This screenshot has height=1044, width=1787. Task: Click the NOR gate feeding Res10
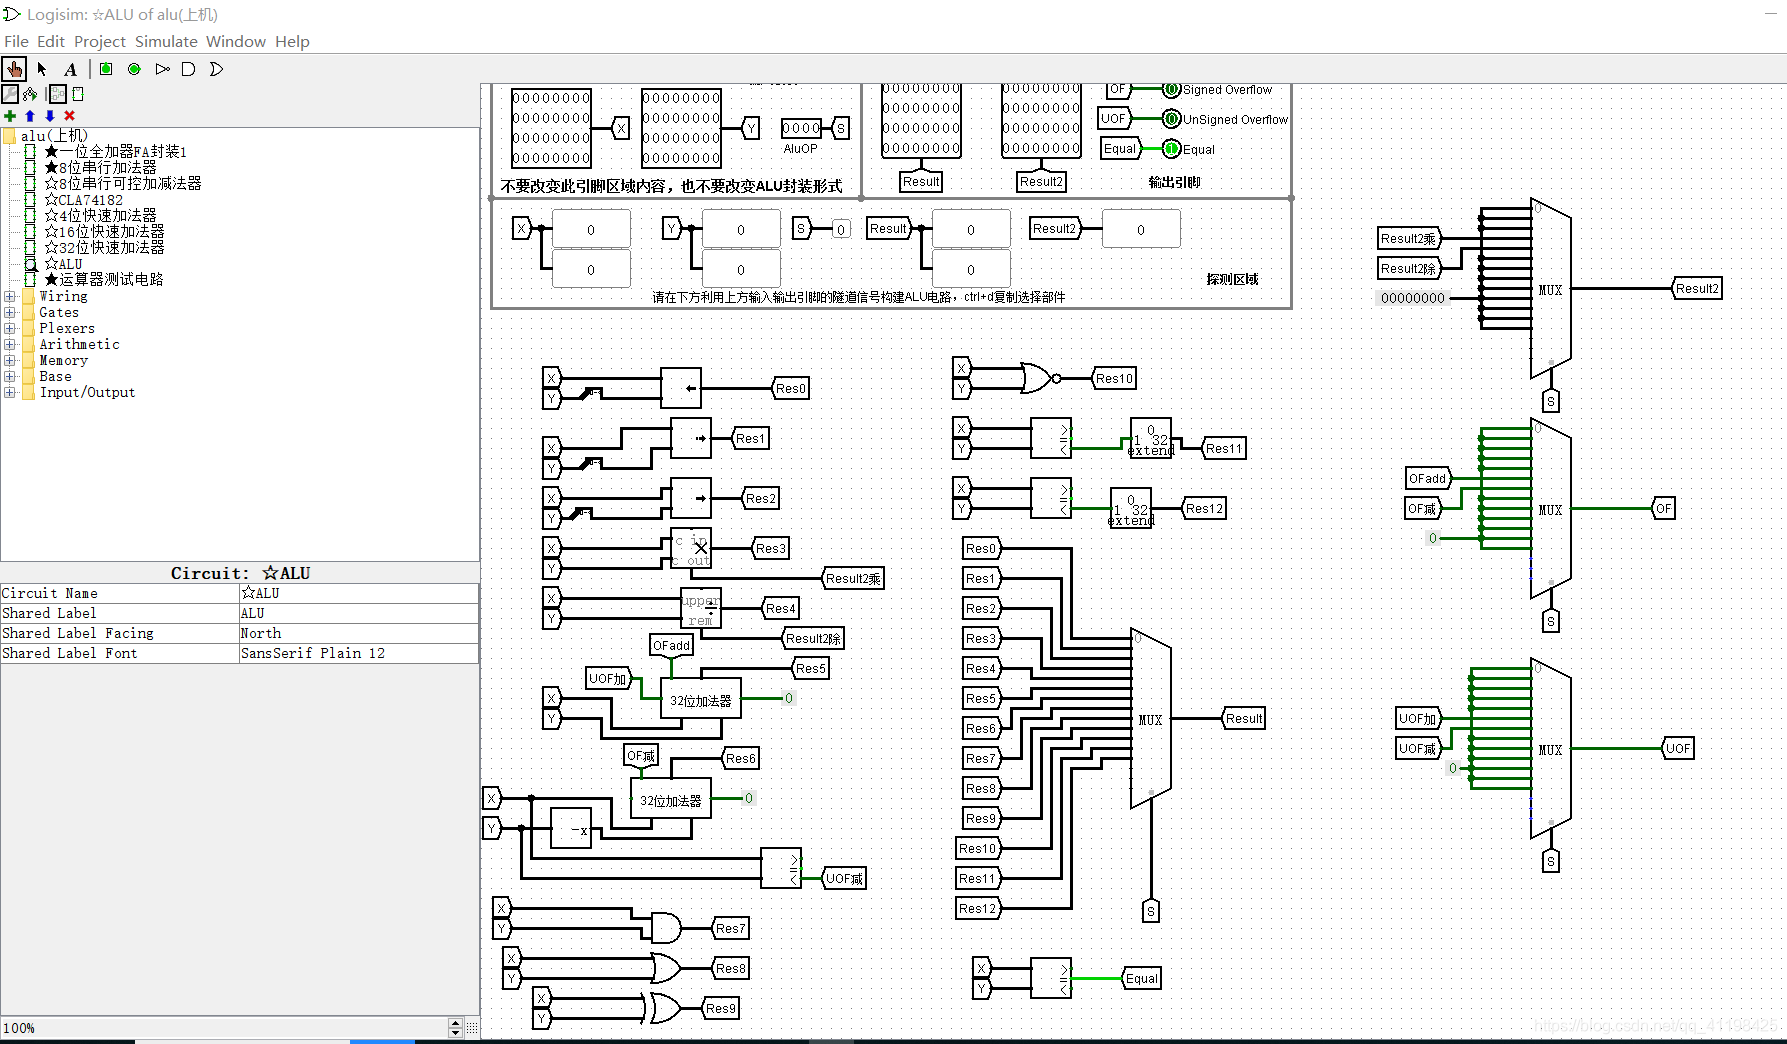(1040, 378)
